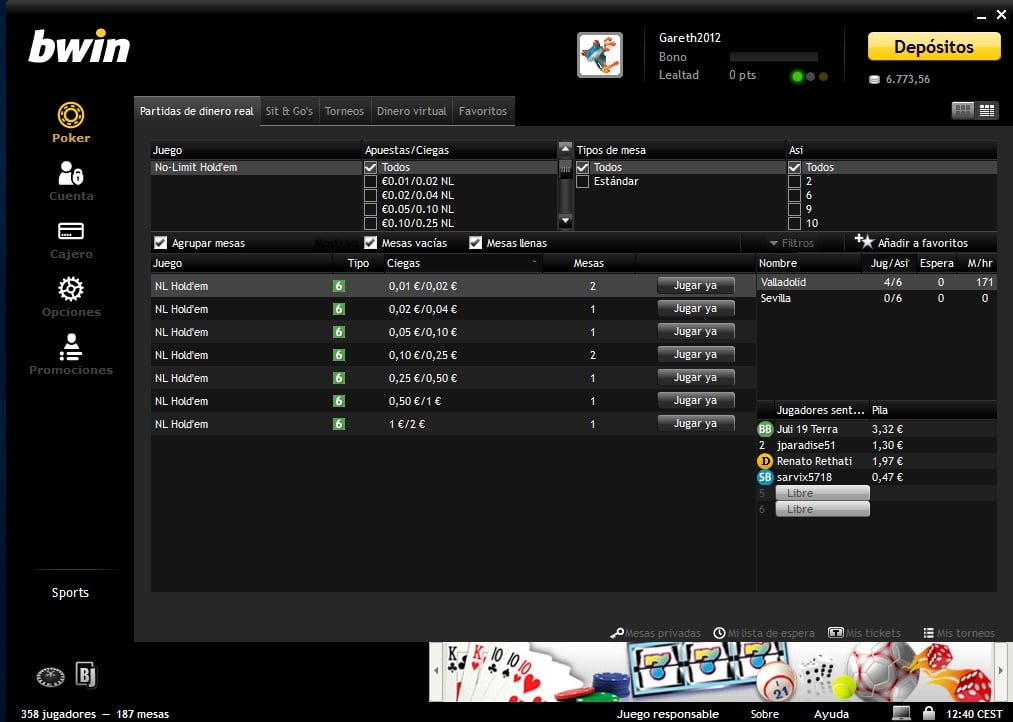Click the lock icon in status bar

click(928, 713)
